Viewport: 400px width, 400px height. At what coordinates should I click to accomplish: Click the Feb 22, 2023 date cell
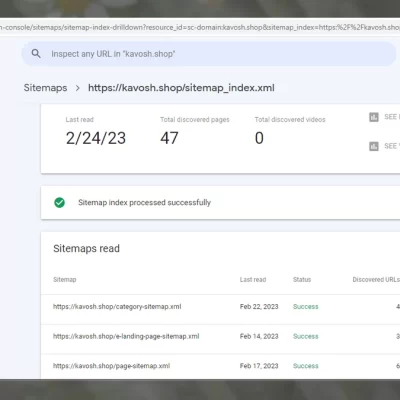pyautogui.click(x=259, y=306)
